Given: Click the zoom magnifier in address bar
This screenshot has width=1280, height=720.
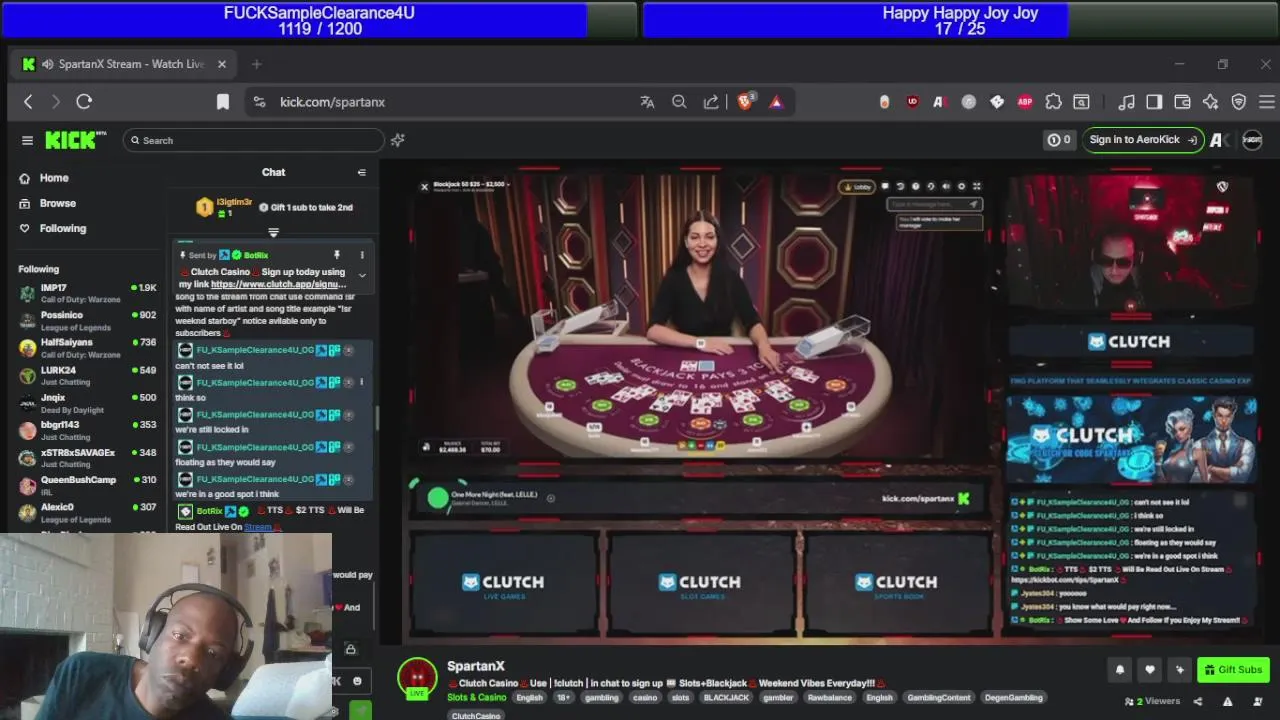Looking at the screenshot, I should [679, 102].
